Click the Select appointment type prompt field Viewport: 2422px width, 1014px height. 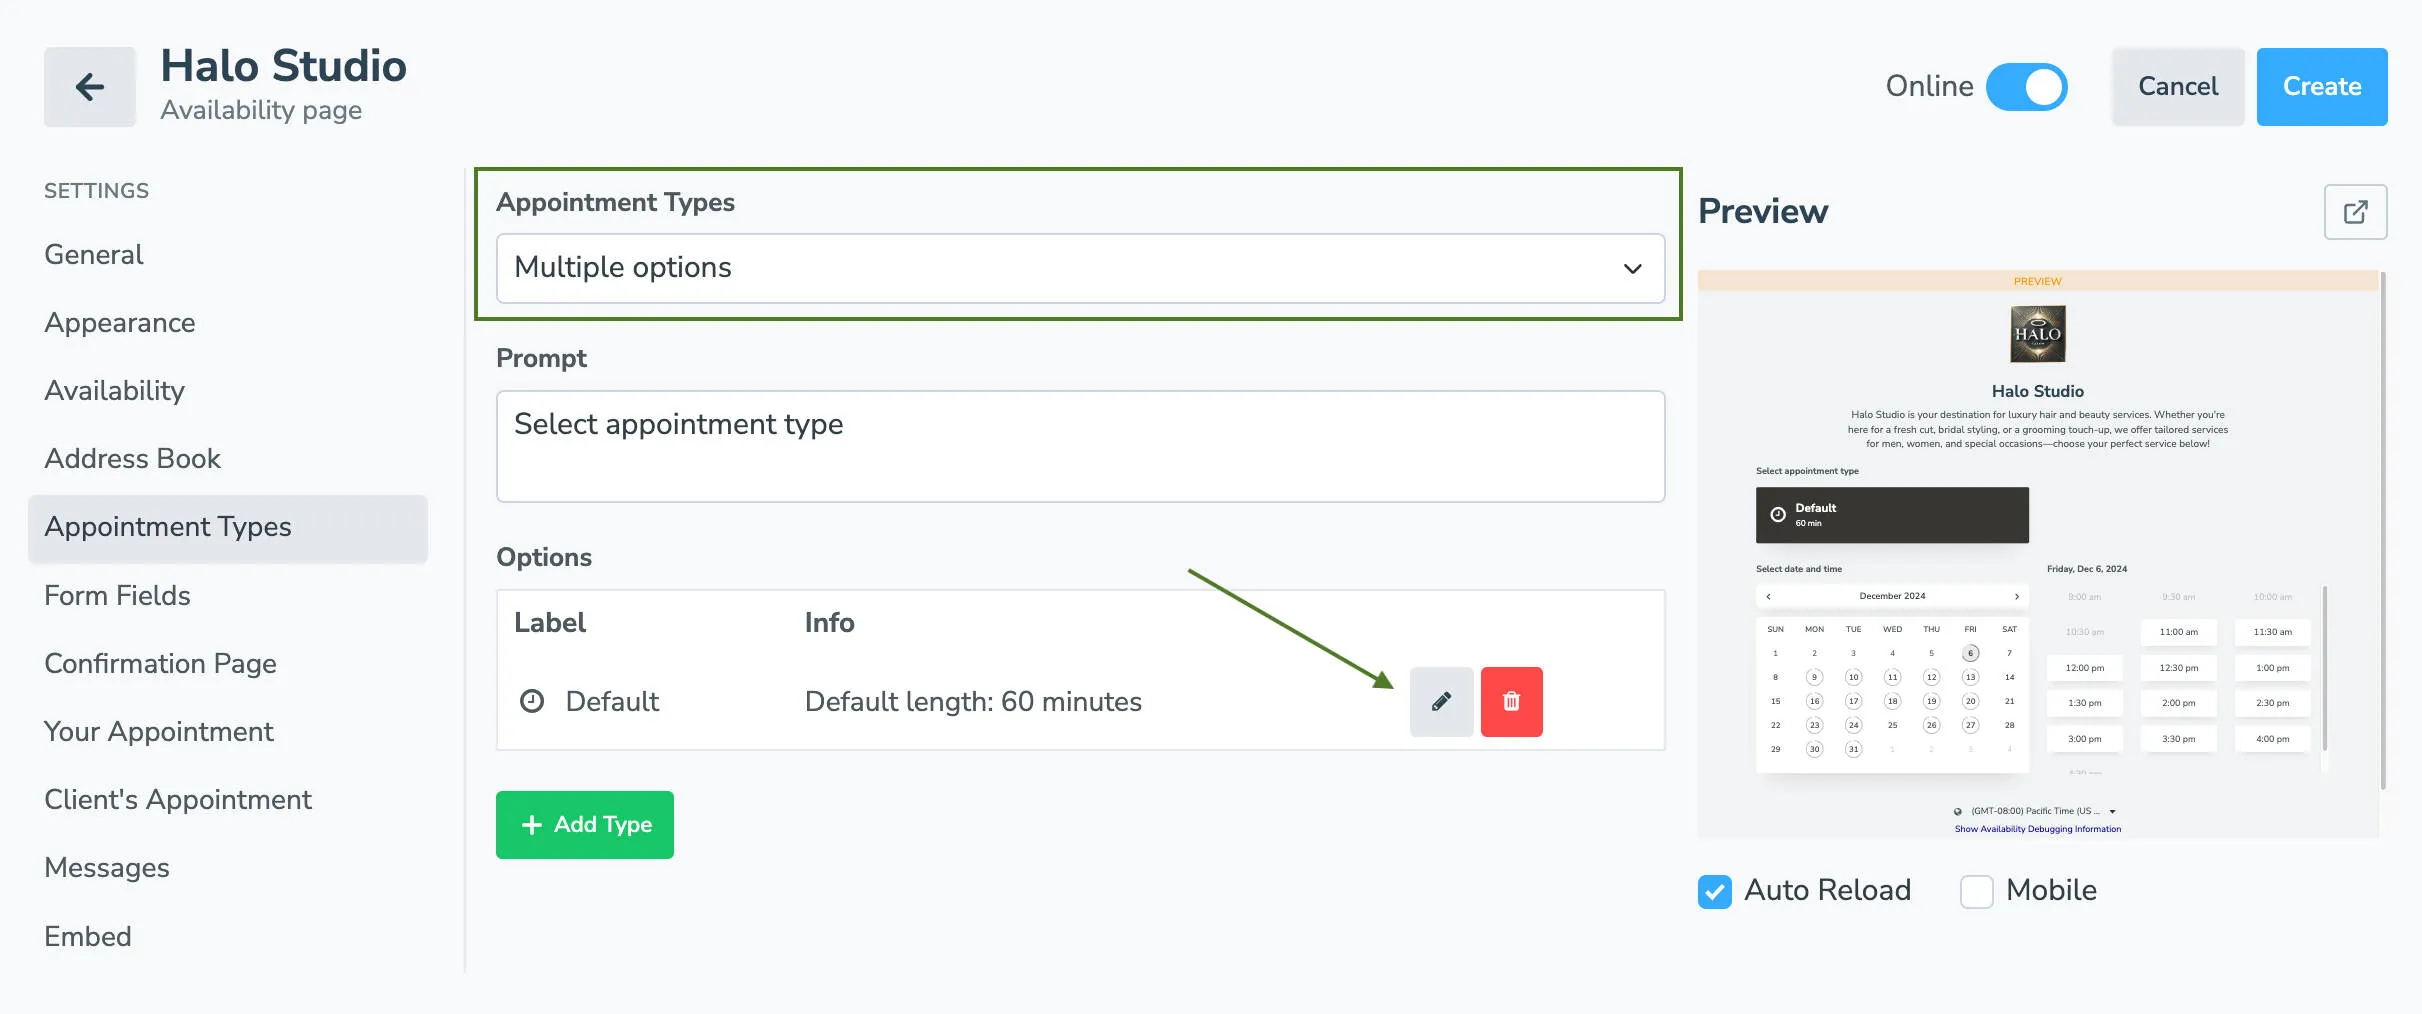point(1080,446)
